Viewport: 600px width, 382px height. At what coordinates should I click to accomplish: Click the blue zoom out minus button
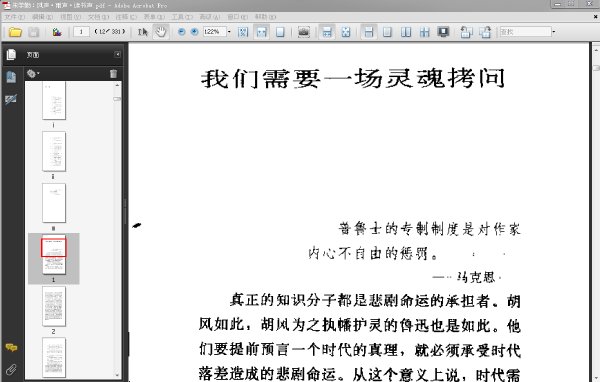coord(182,32)
